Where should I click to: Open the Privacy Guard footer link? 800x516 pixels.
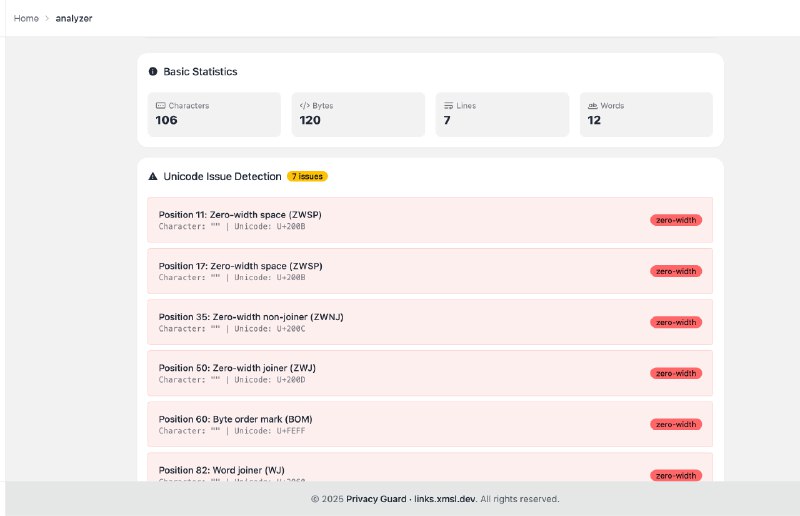[x=375, y=499]
